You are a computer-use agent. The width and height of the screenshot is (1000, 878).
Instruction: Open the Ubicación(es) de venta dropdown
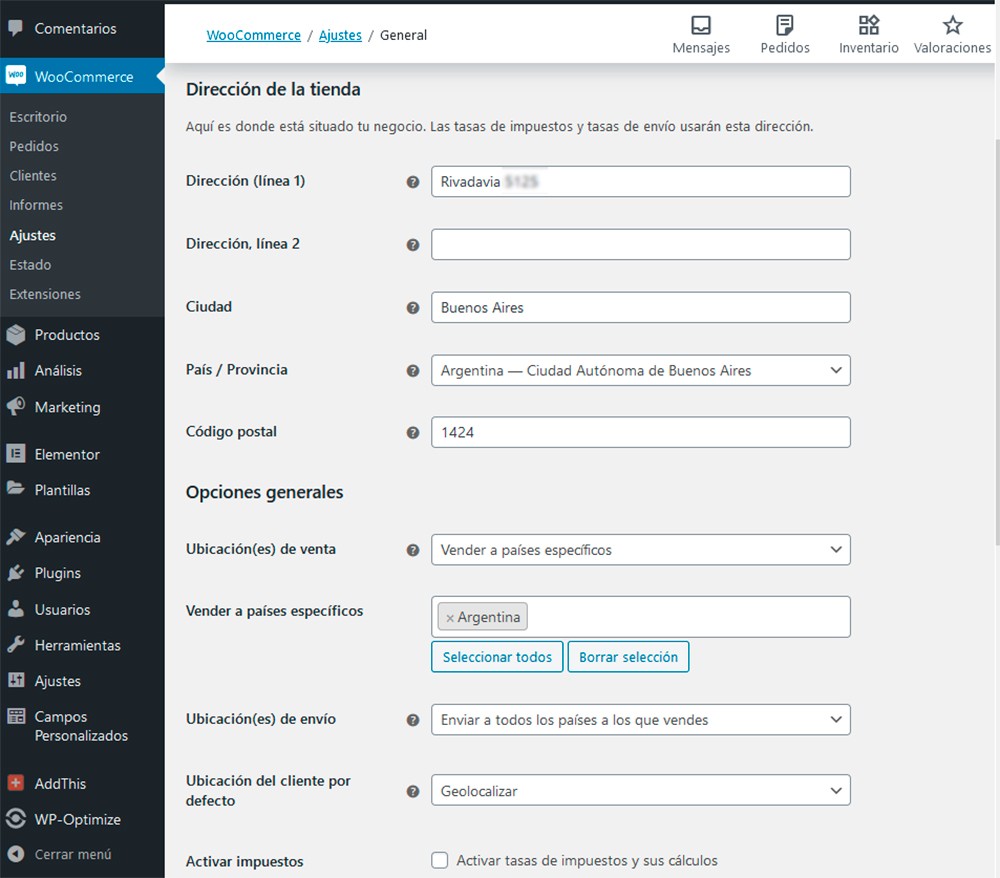pyautogui.click(x=640, y=550)
